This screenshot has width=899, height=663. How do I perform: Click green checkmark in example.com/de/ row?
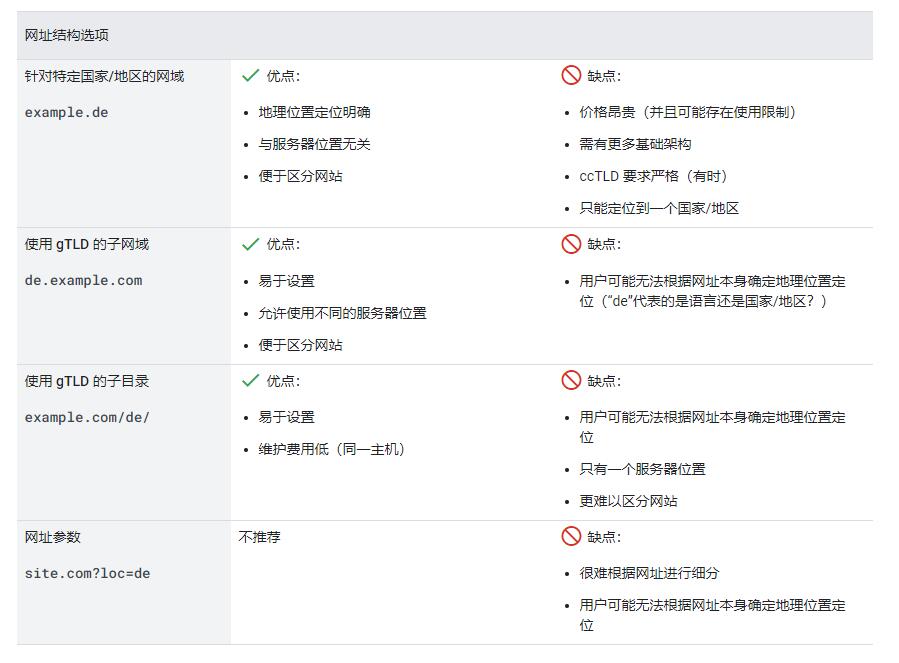(x=250, y=381)
